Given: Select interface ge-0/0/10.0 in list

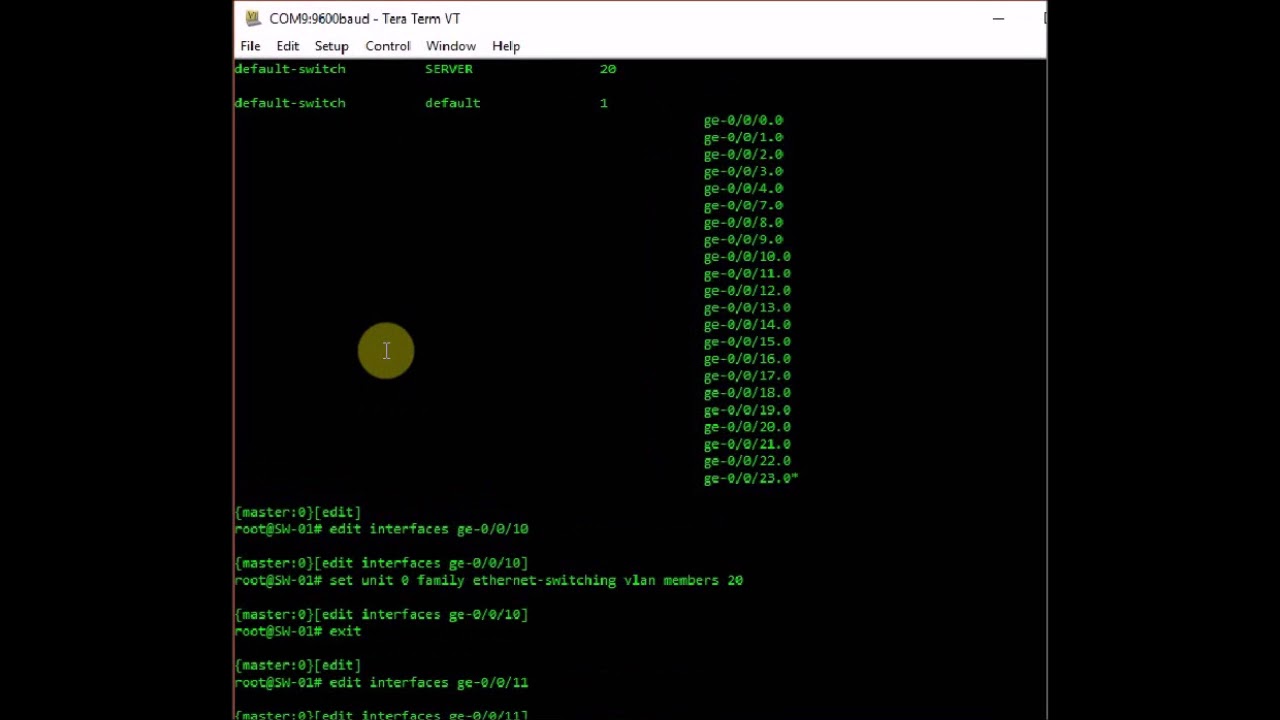Looking at the screenshot, I should coord(747,256).
